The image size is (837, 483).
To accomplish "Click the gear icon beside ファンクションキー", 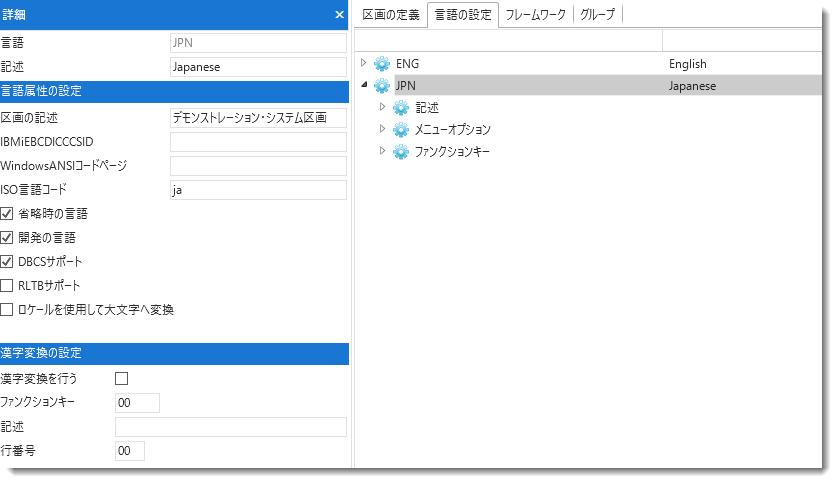I will click(x=401, y=152).
